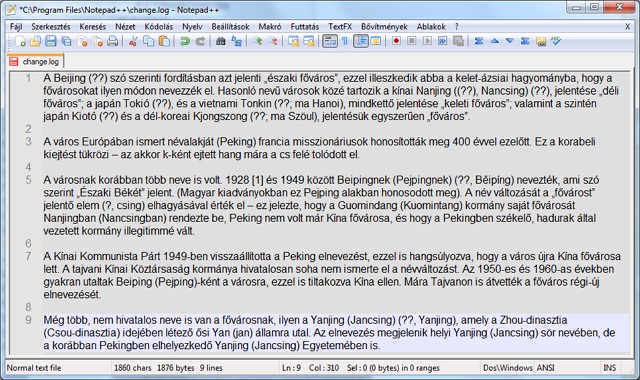
Task: Open the Bővítmények menu
Action: [384, 27]
